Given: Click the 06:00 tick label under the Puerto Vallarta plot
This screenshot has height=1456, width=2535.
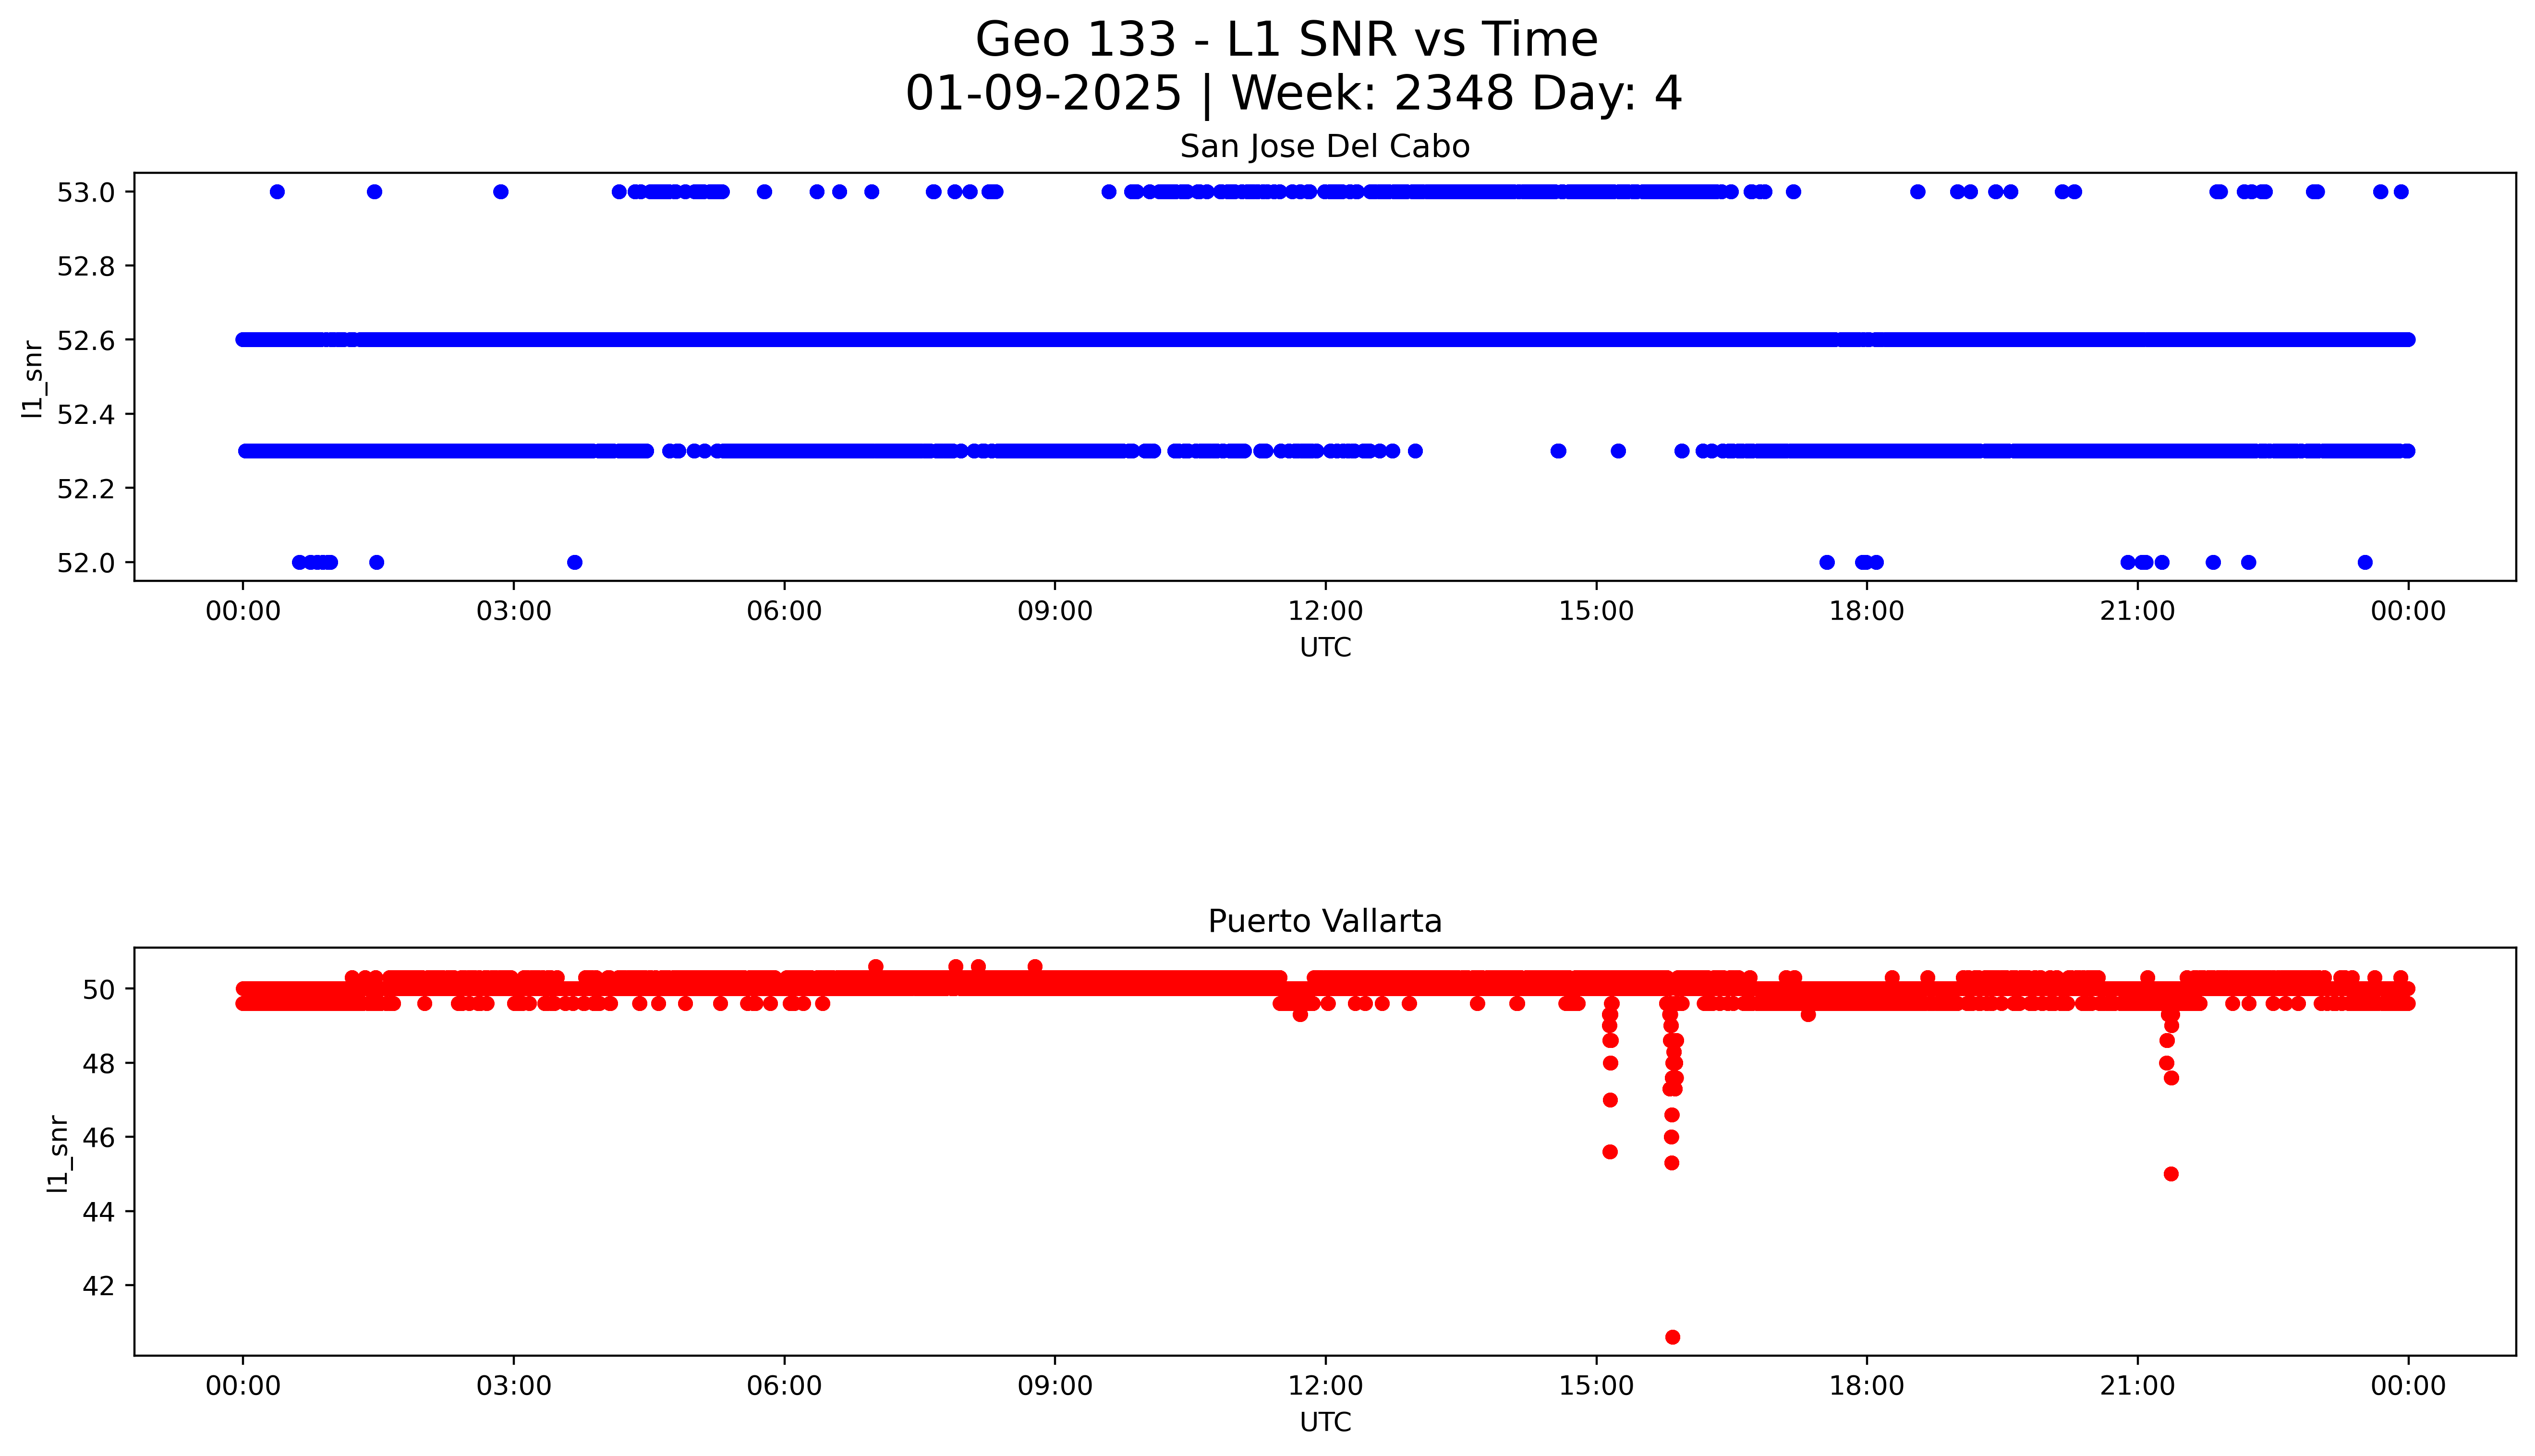Looking at the screenshot, I should (784, 1386).
